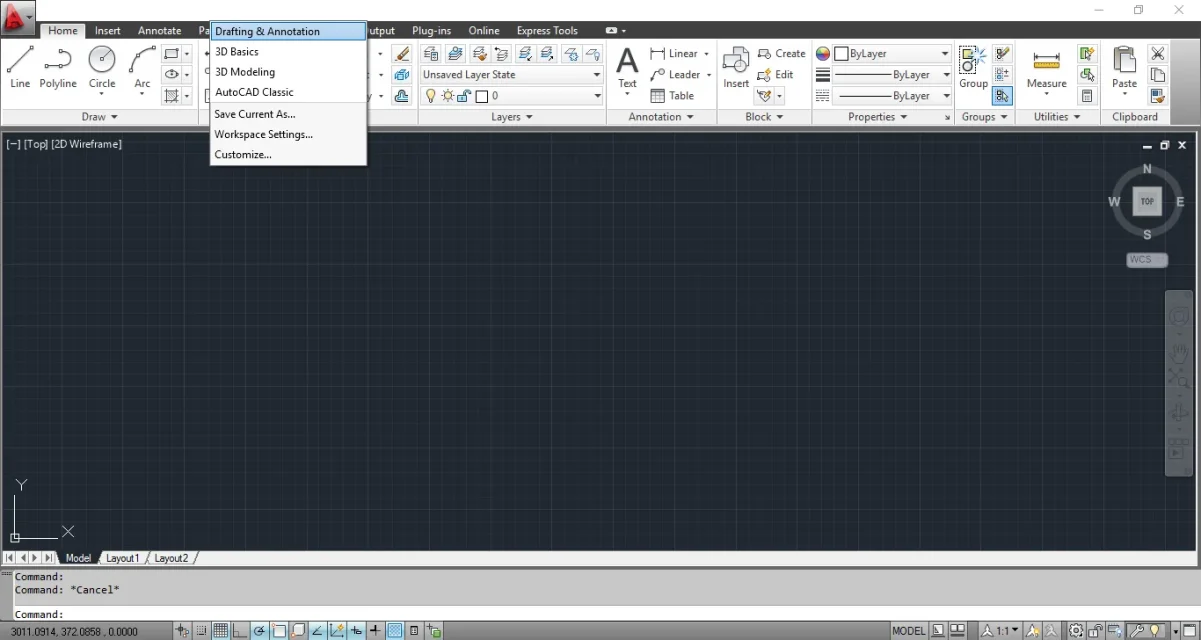Switch to the Annotate ribbon tab
Image resolution: width=1201 pixels, height=640 pixels.
pyautogui.click(x=160, y=31)
